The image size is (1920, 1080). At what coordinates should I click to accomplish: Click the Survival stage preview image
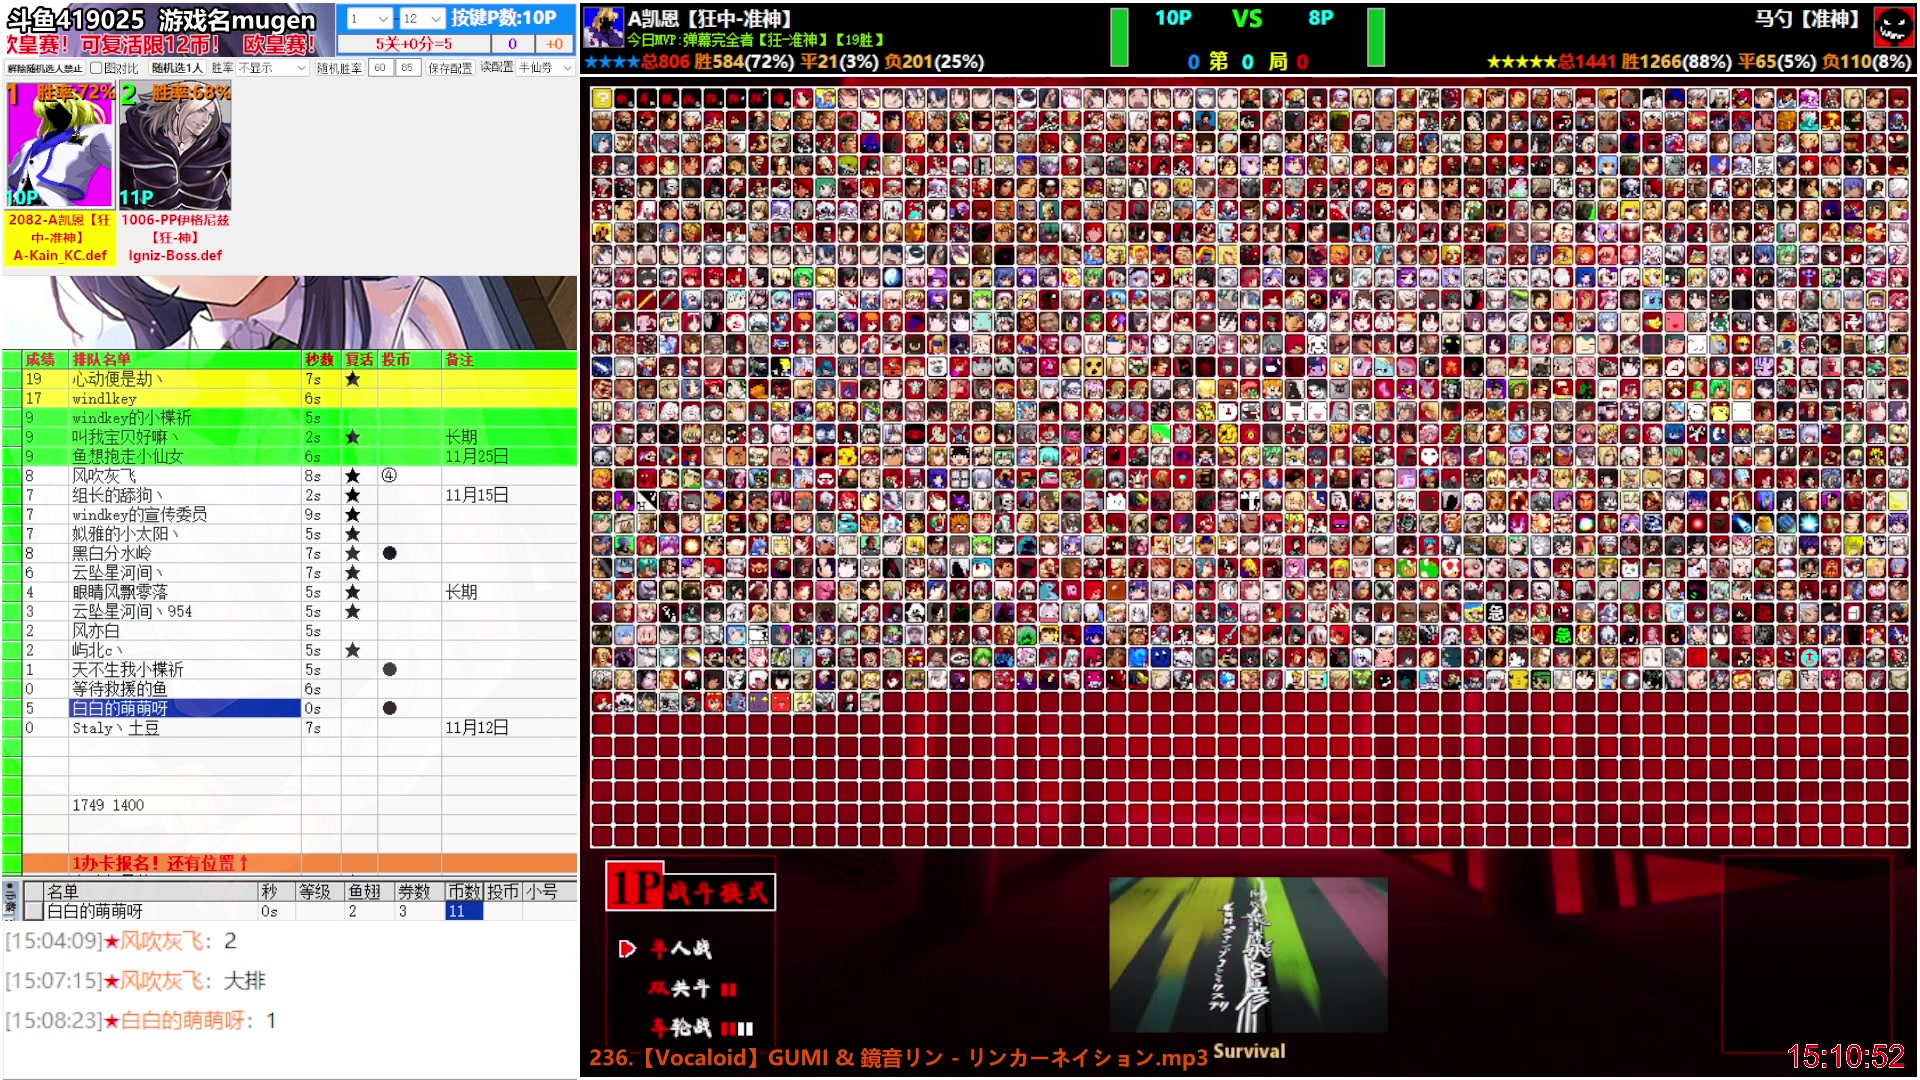point(1248,955)
